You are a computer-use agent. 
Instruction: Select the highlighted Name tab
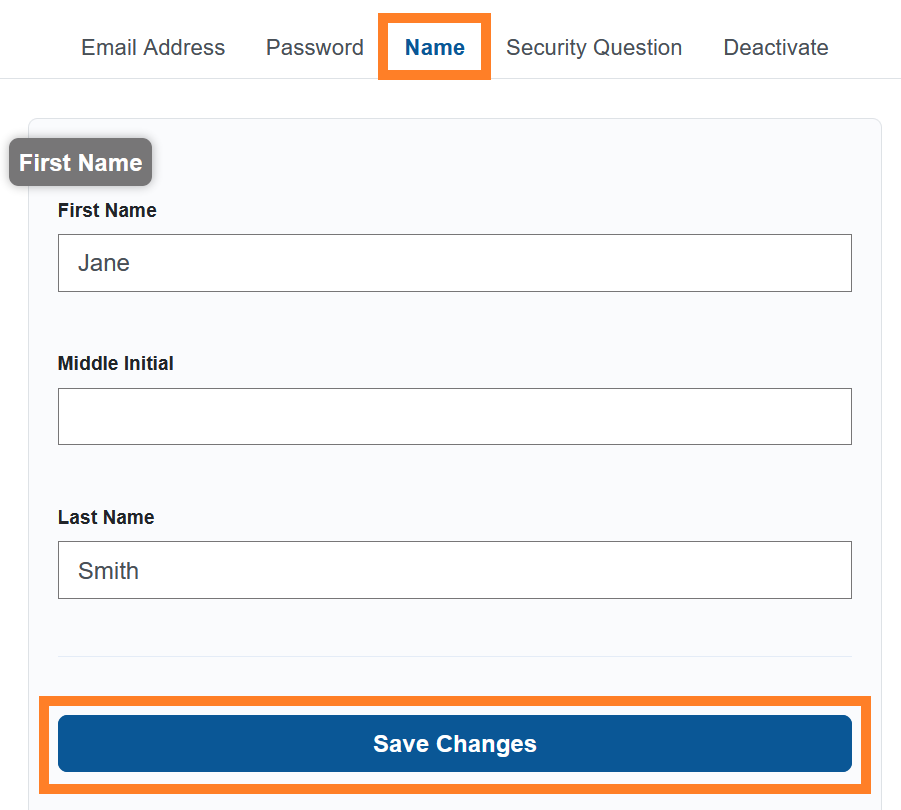(x=434, y=47)
